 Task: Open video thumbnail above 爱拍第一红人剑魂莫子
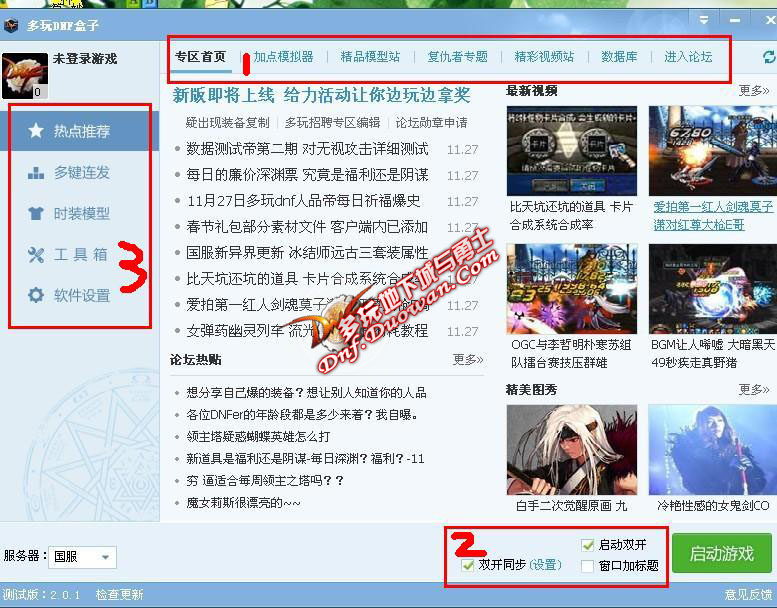[x=713, y=151]
